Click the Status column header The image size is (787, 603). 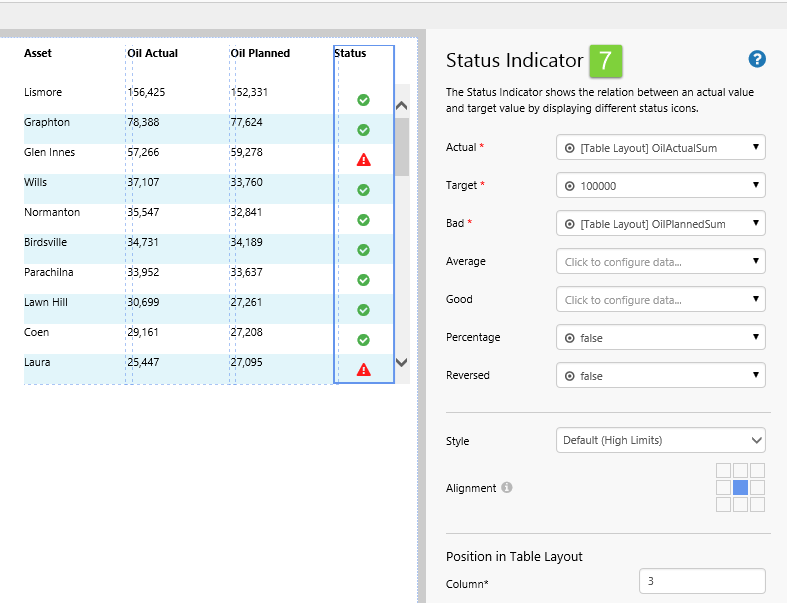tap(351, 54)
